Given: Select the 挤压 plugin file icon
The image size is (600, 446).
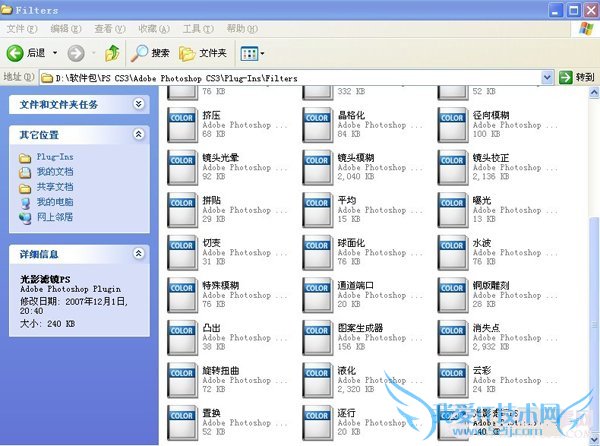Looking at the screenshot, I should pos(182,125).
